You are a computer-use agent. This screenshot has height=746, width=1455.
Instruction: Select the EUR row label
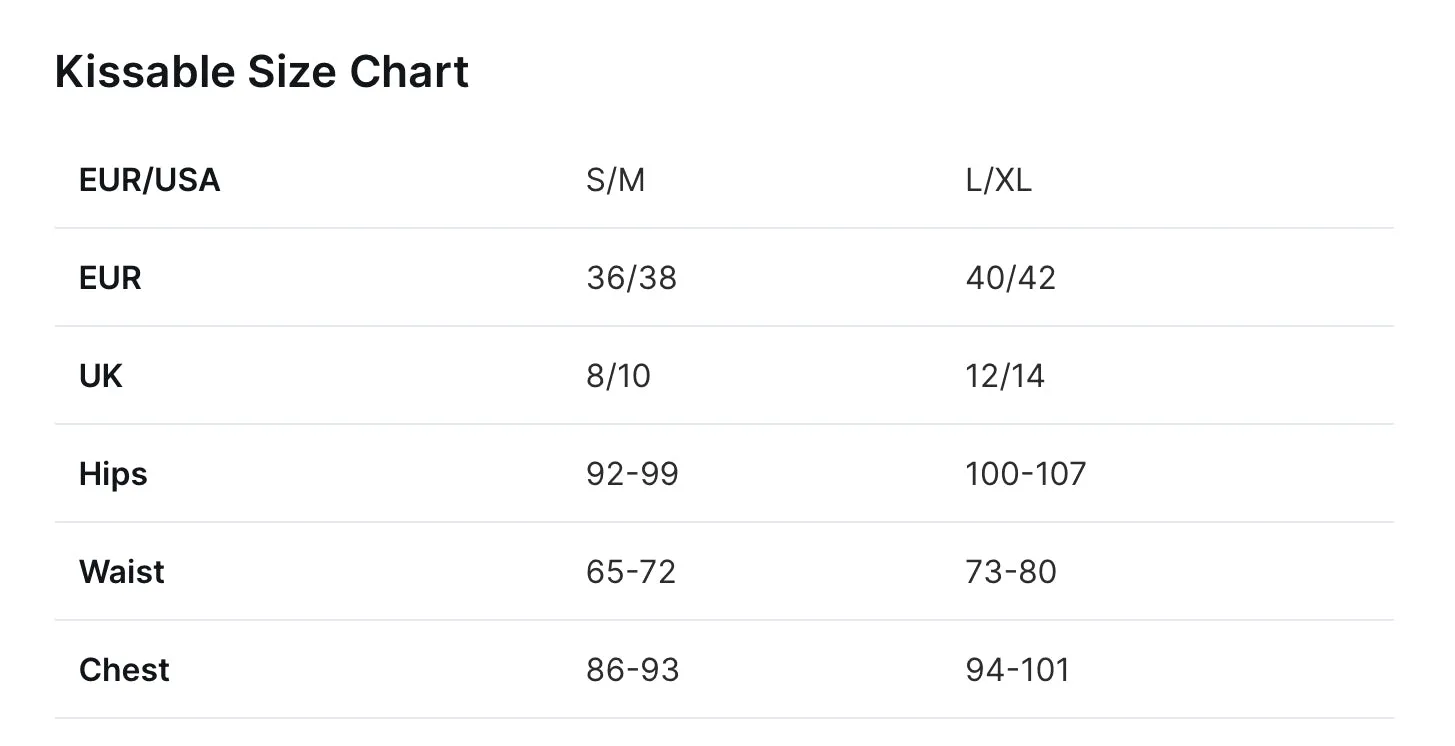tap(110, 278)
